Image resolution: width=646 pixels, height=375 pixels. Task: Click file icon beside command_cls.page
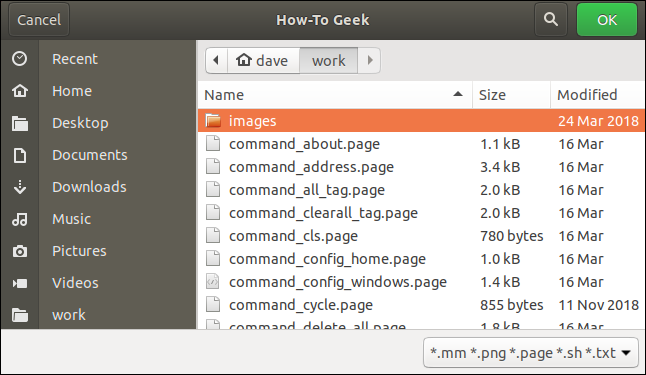pos(213,236)
